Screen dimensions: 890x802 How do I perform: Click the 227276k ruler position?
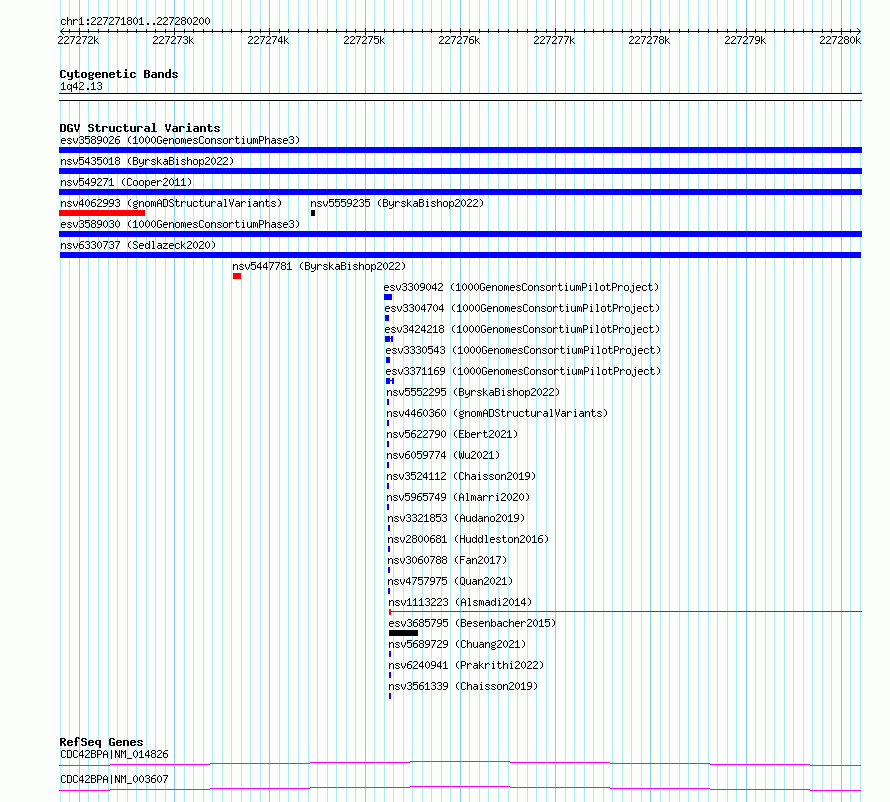pyautogui.click(x=459, y=40)
